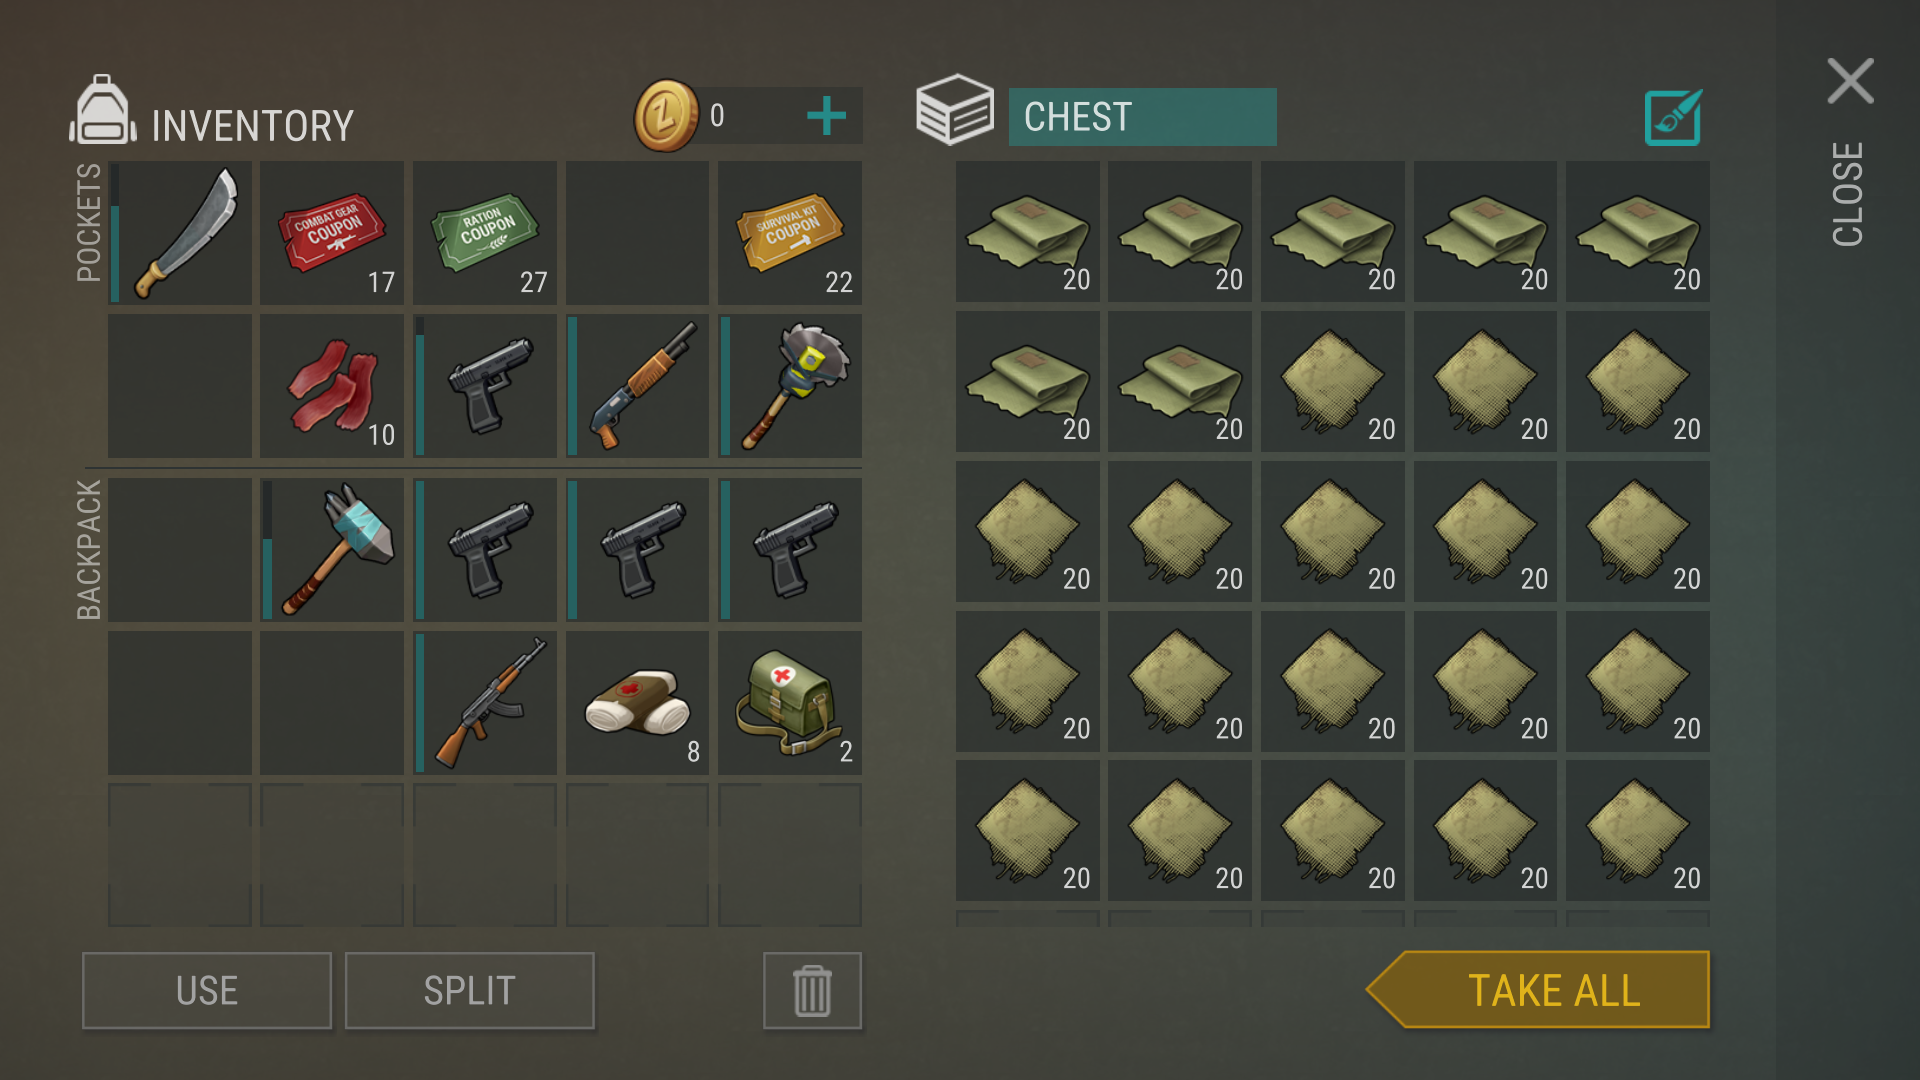Select the shotgun in pockets
The width and height of the screenshot is (1920, 1080).
pyautogui.click(x=637, y=386)
